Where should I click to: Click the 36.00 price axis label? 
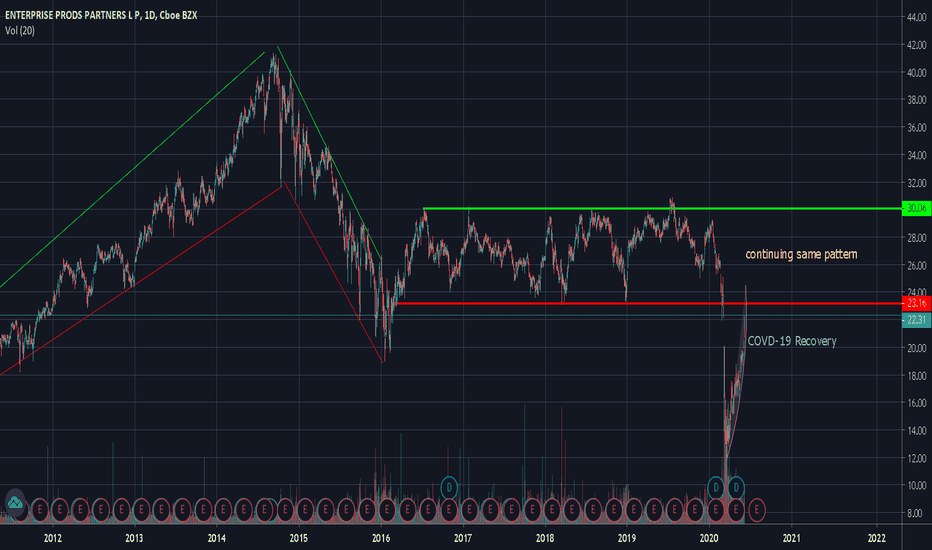[x=917, y=127]
